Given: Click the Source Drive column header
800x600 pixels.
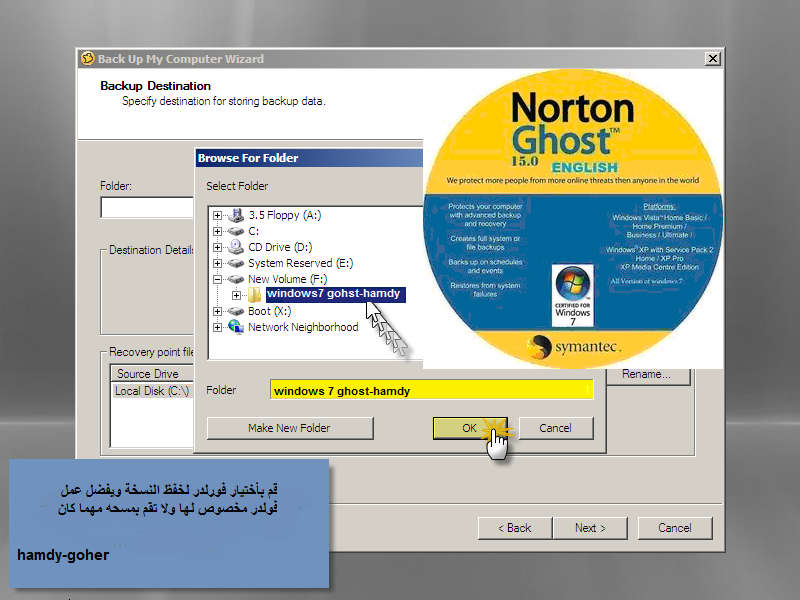Looking at the screenshot, I should [152, 373].
